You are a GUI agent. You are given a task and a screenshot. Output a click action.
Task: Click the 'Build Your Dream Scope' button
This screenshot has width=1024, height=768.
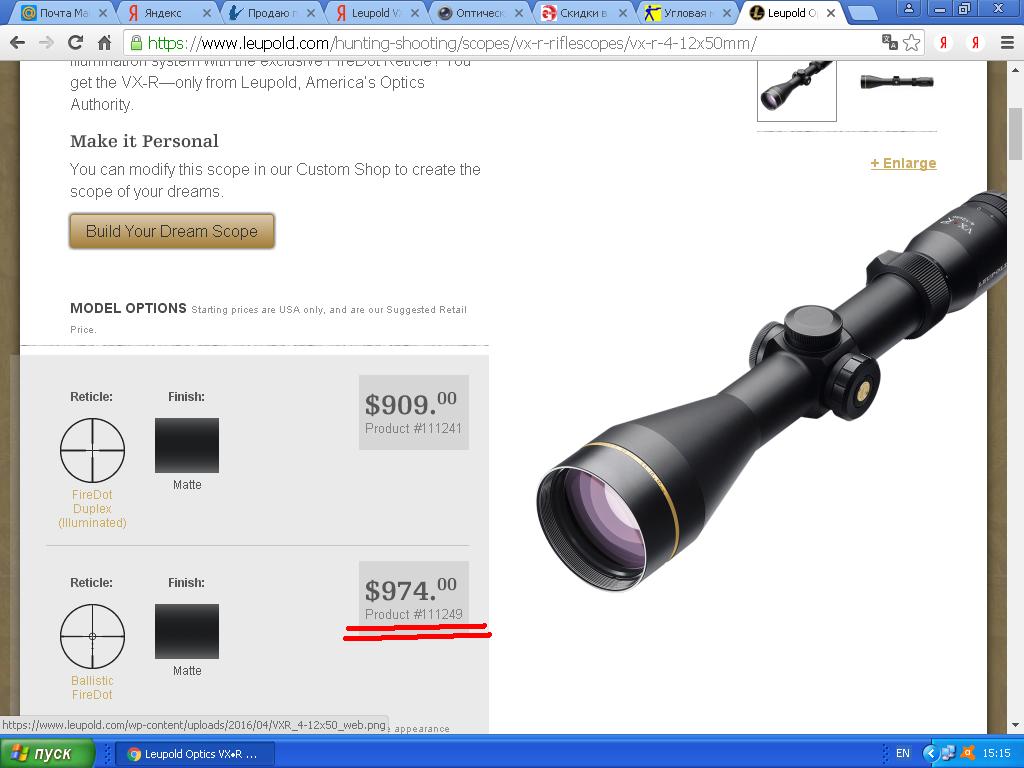coord(172,231)
